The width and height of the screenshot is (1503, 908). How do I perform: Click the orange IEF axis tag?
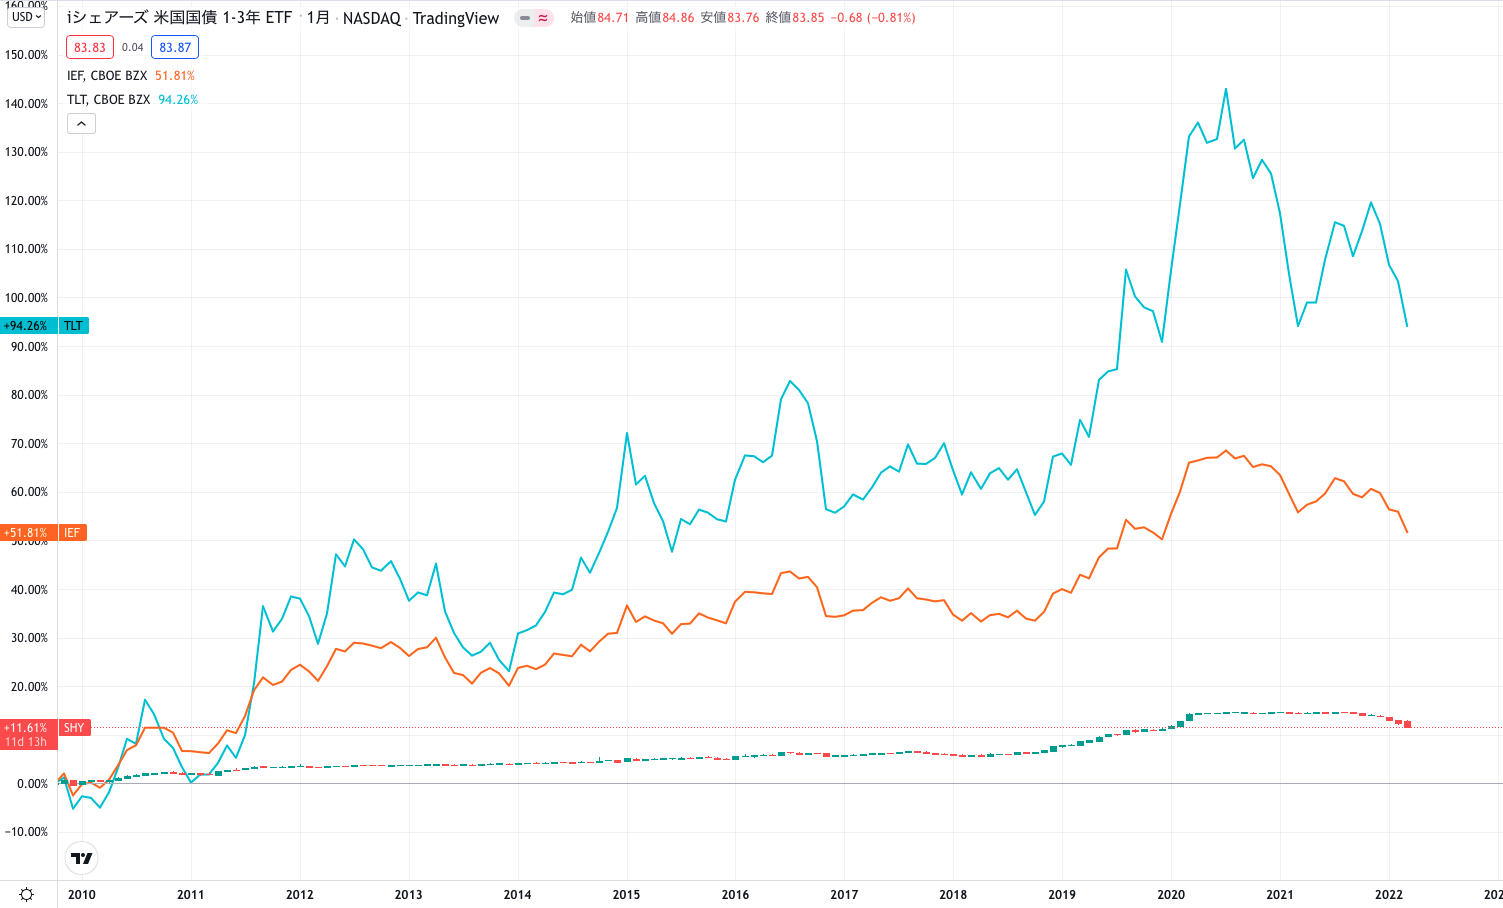pyautogui.click(x=73, y=533)
